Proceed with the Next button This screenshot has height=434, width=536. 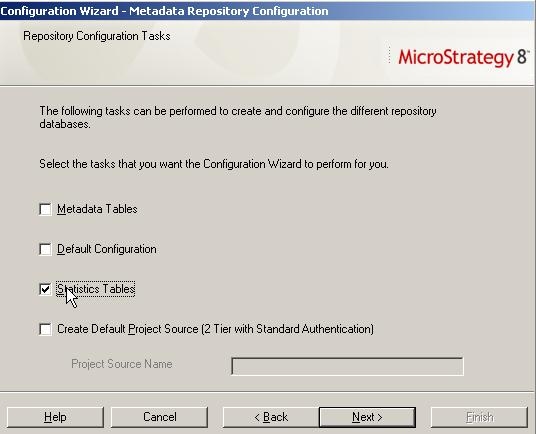367,417
